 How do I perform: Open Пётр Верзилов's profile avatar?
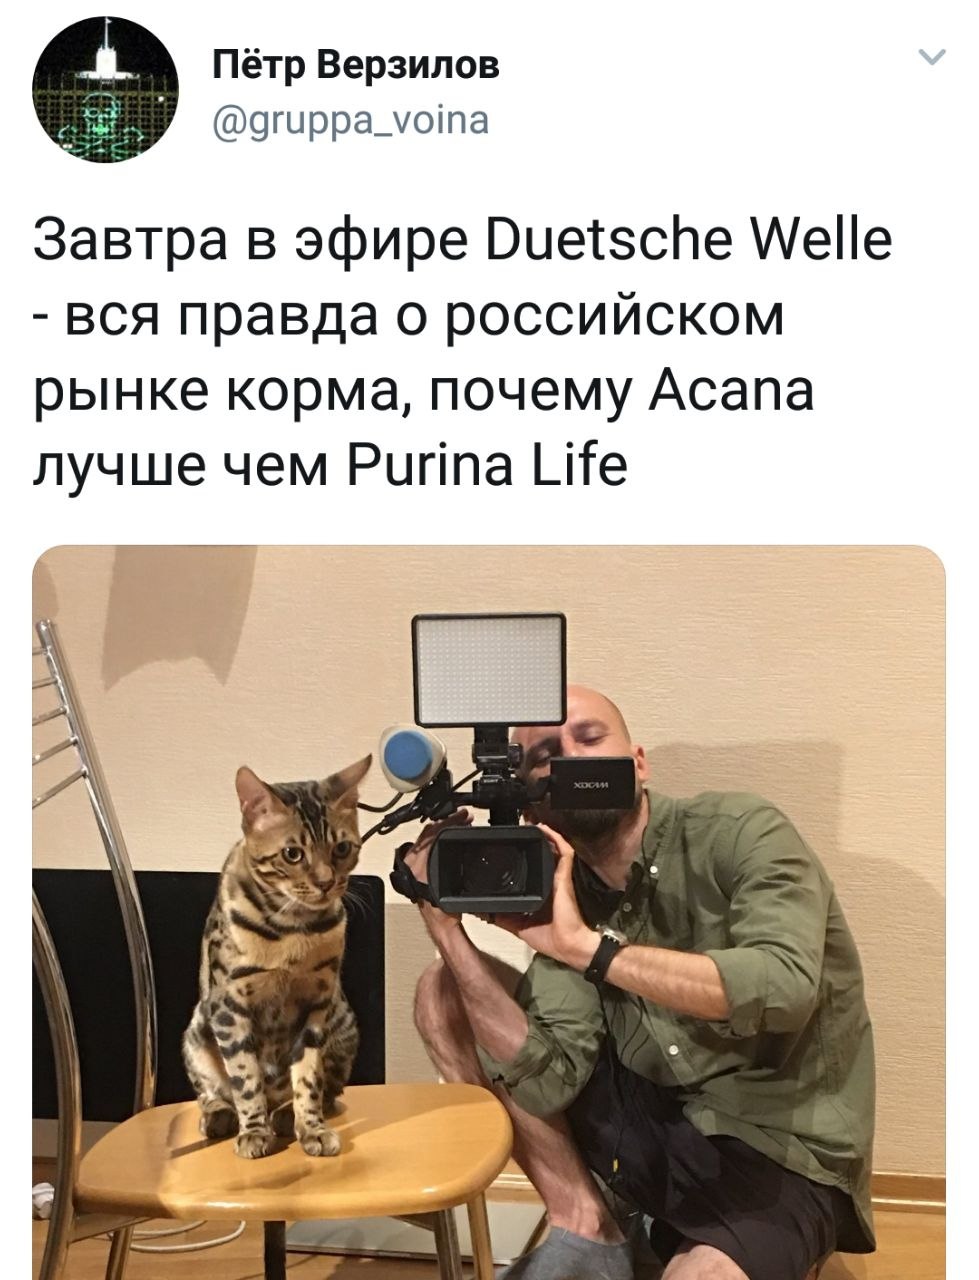pos(106,91)
